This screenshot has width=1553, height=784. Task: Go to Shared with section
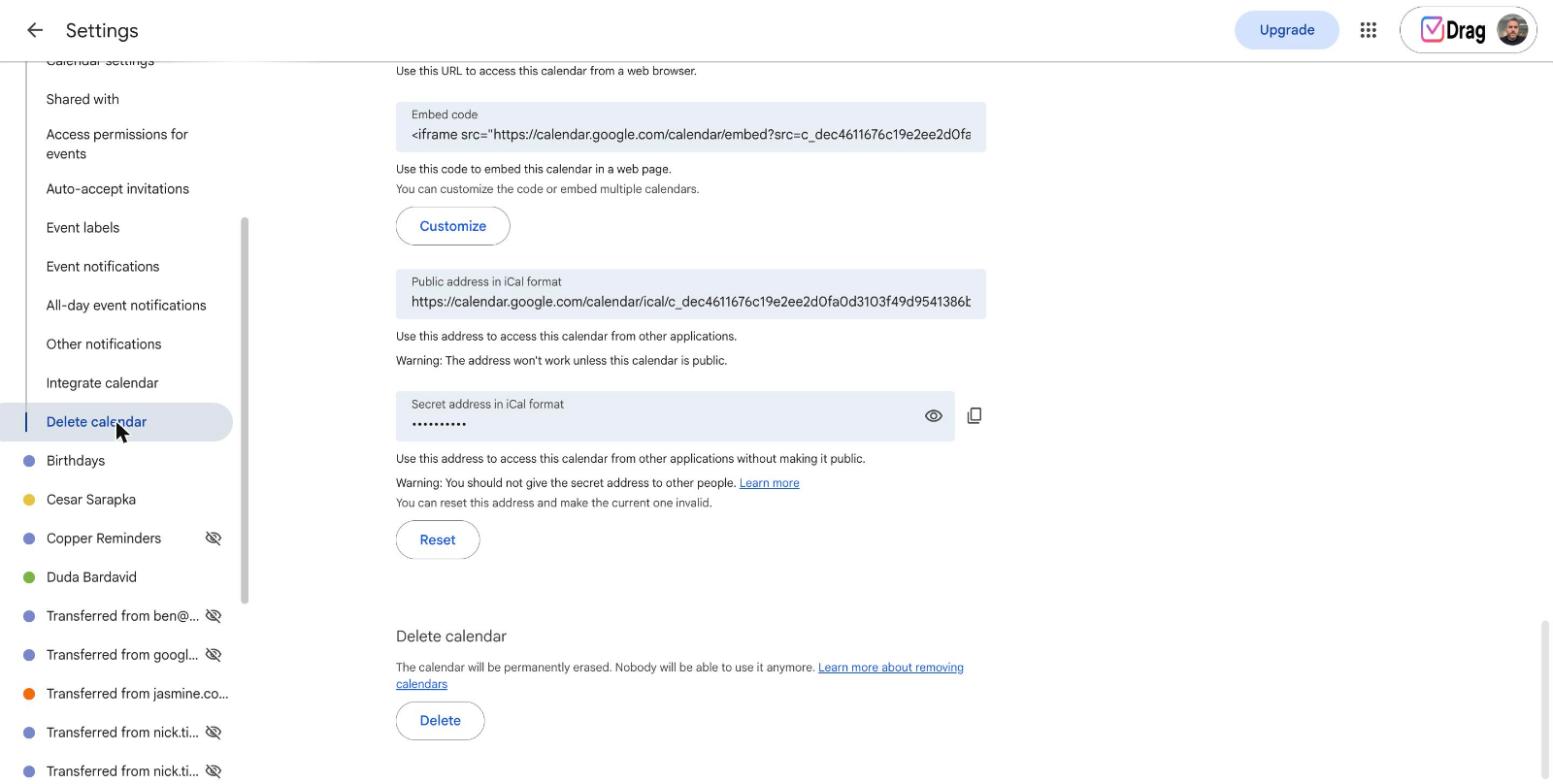coord(82,99)
